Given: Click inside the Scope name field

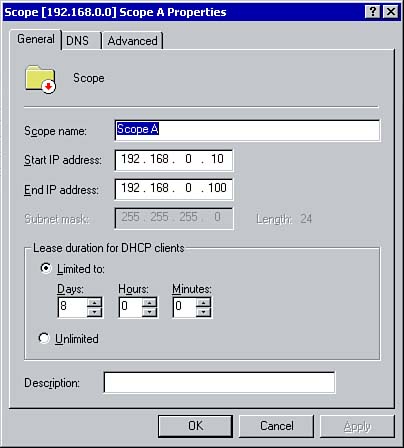Looking at the screenshot, I should coord(247,130).
